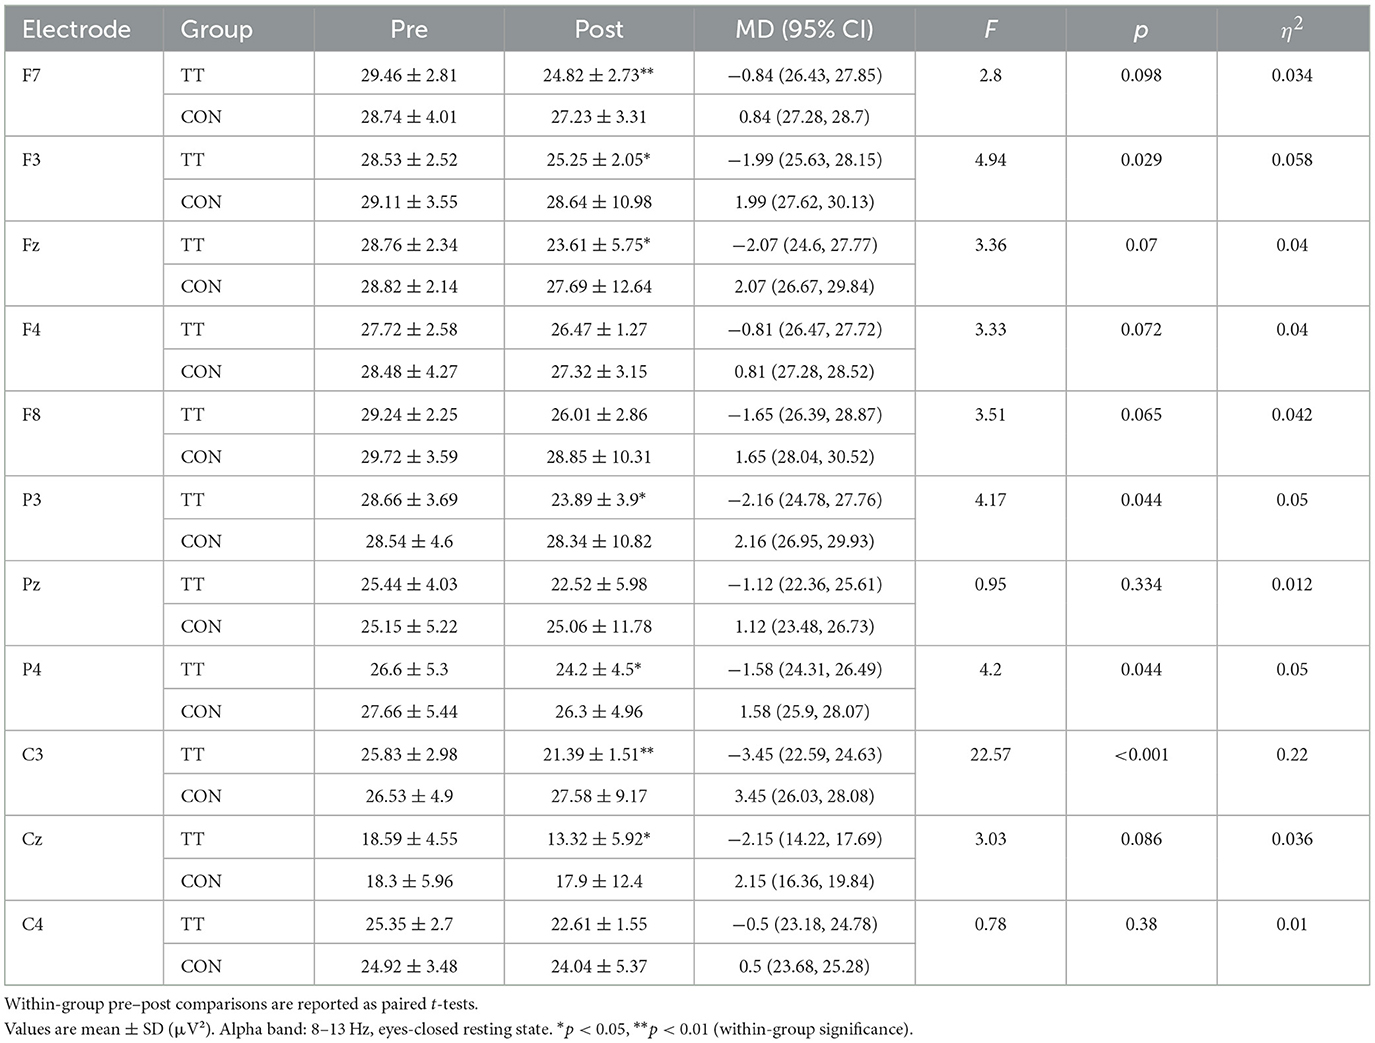Image resolution: width=1375 pixels, height=1043 pixels.
Task: Click the Electrode column header
Action: coord(76,30)
